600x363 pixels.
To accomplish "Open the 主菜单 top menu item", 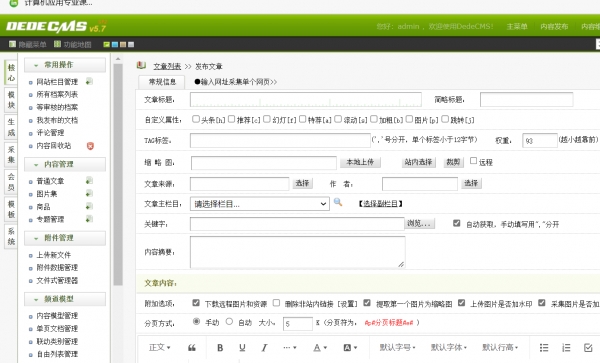I will [517, 26].
